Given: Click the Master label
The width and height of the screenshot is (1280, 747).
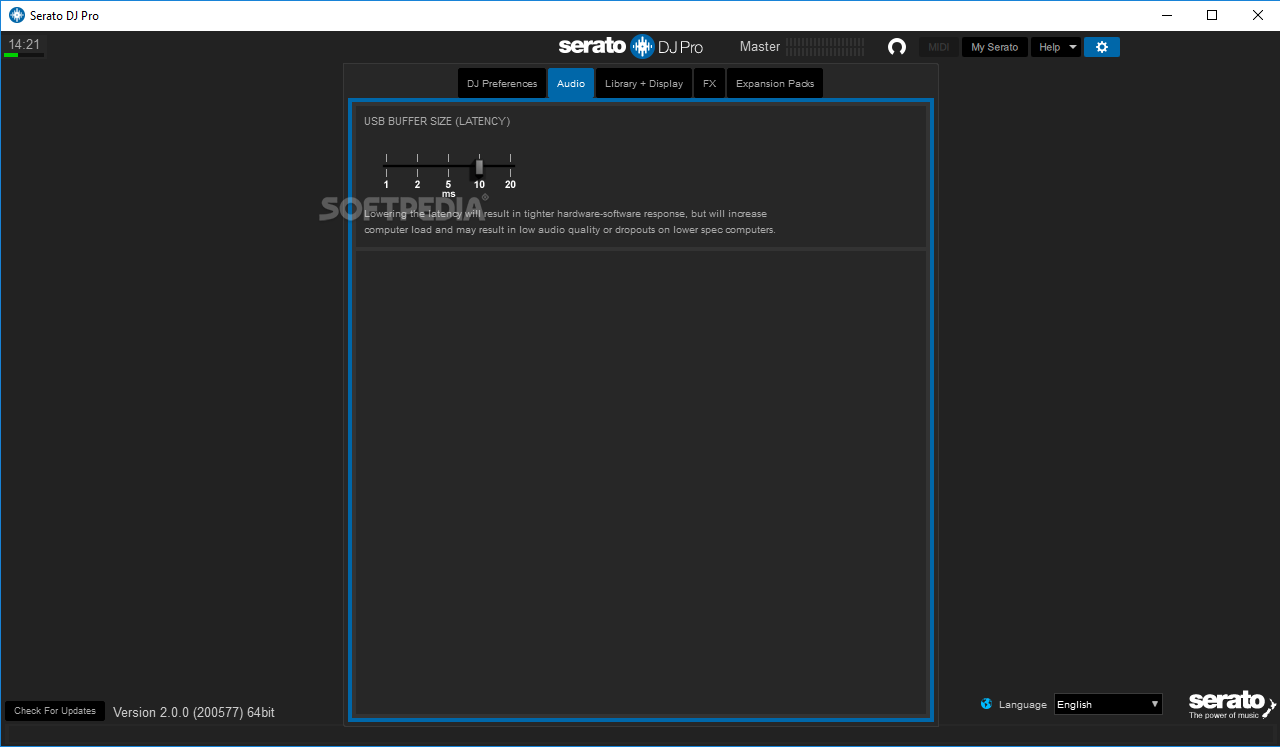Looking at the screenshot, I should [x=760, y=46].
